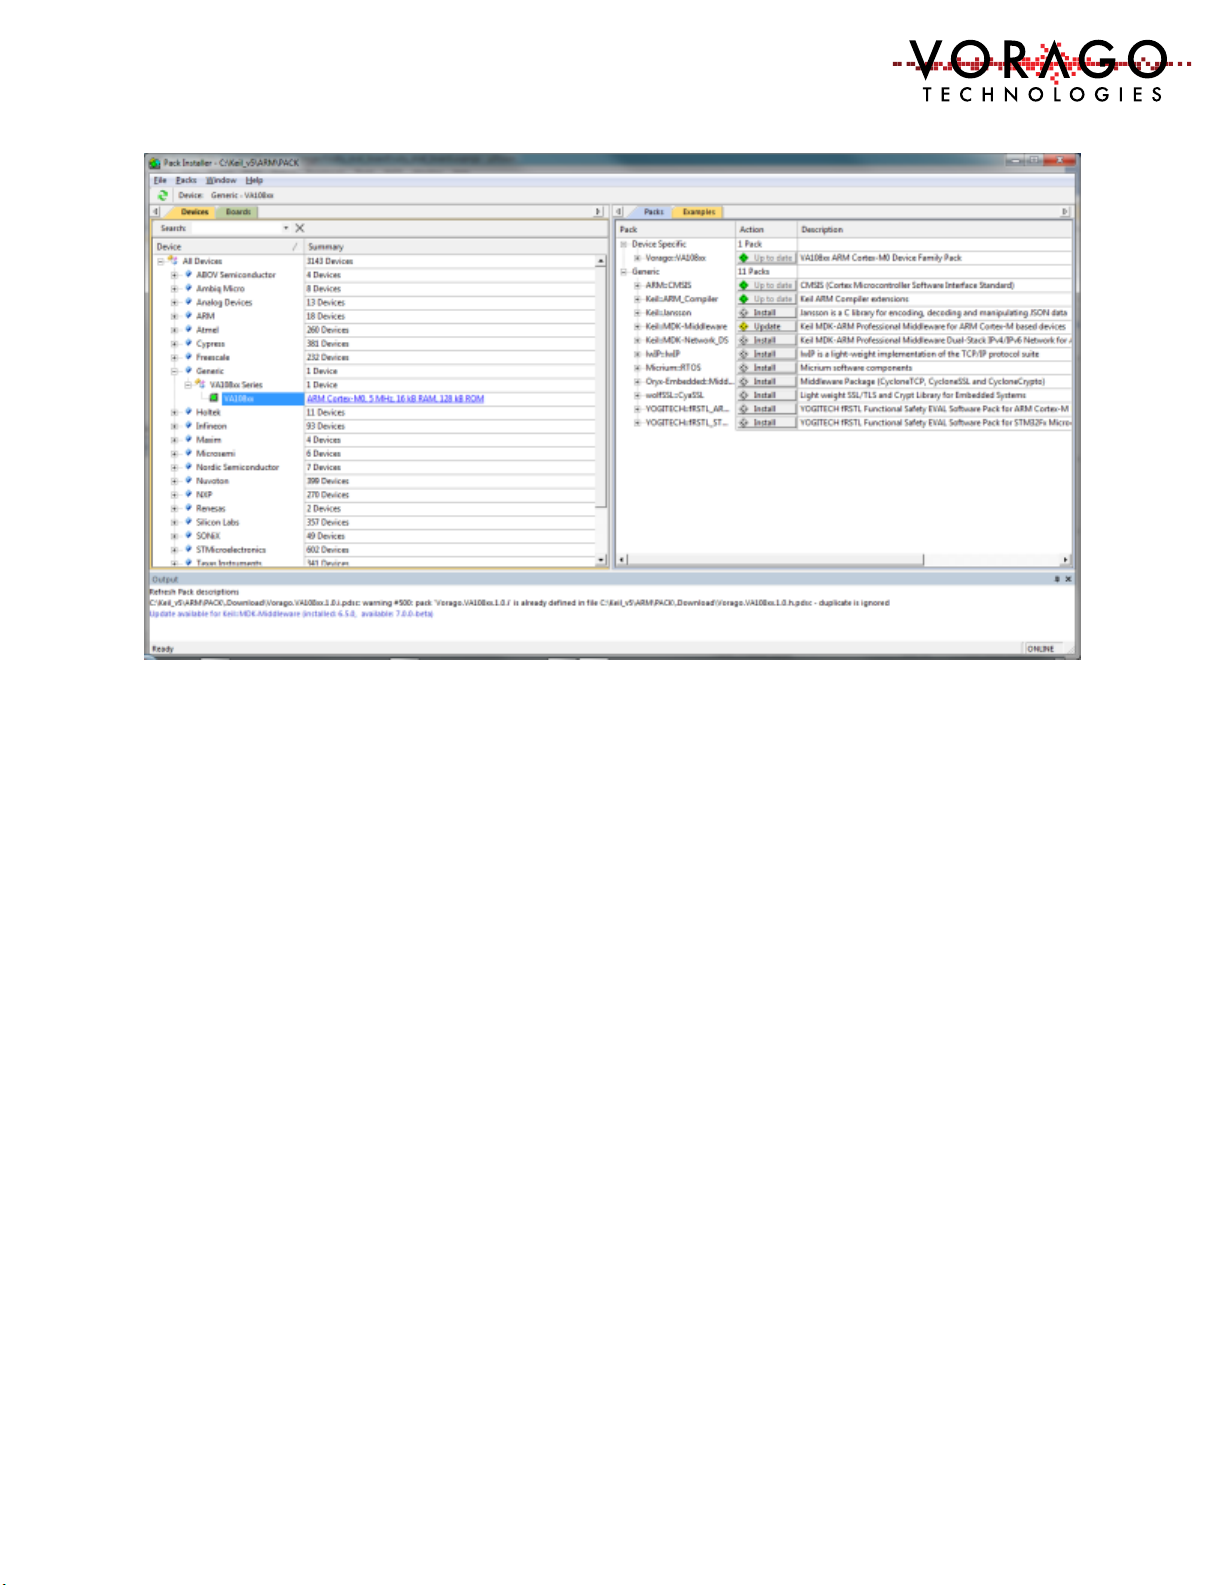This screenshot has width=1225, height=1585.
Task: Select the SONiX vendor entry
Action: pos(208,536)
